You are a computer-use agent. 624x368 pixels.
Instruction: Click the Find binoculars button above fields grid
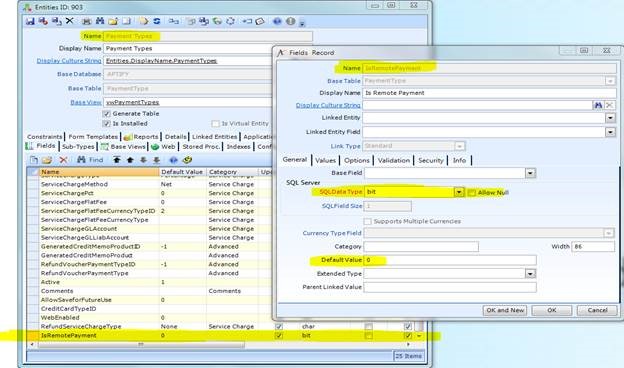tap(90, 160)
